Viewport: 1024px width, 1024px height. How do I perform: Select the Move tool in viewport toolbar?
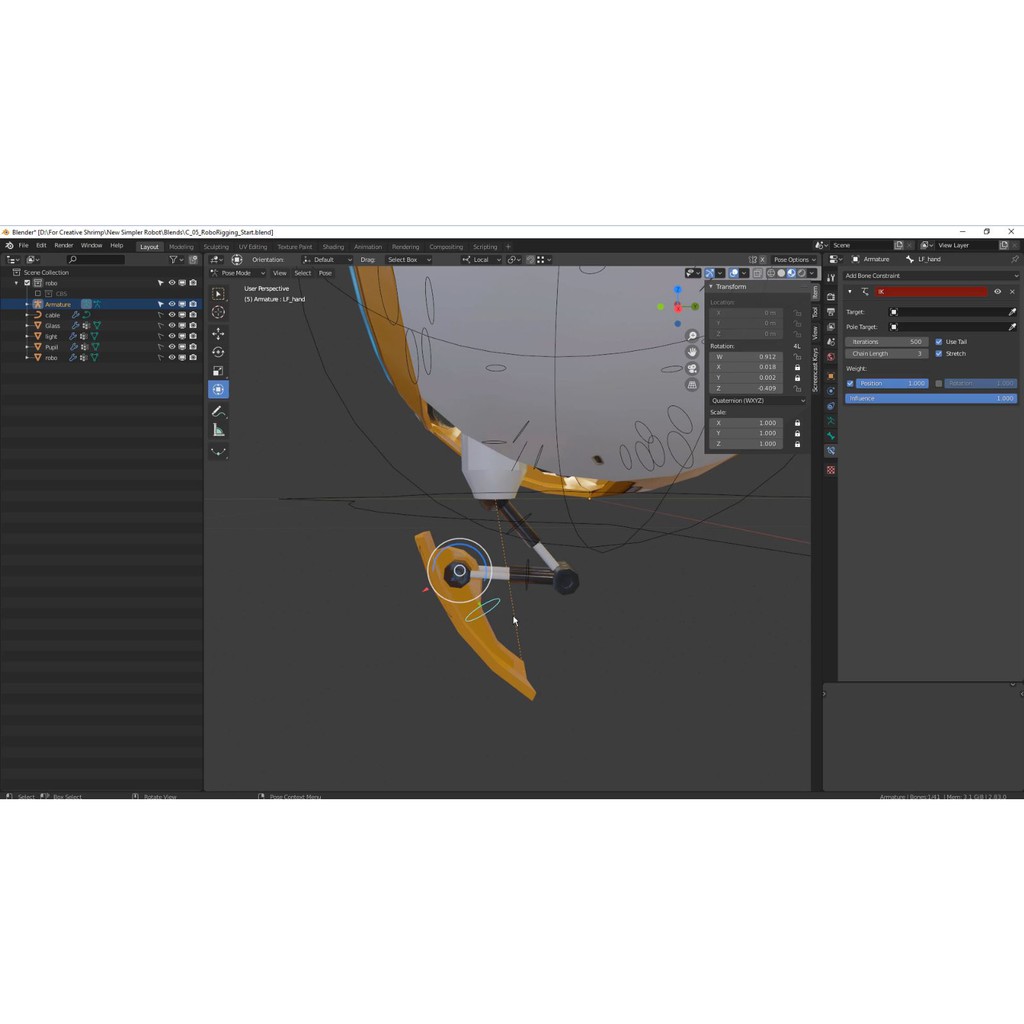[218, 333]
